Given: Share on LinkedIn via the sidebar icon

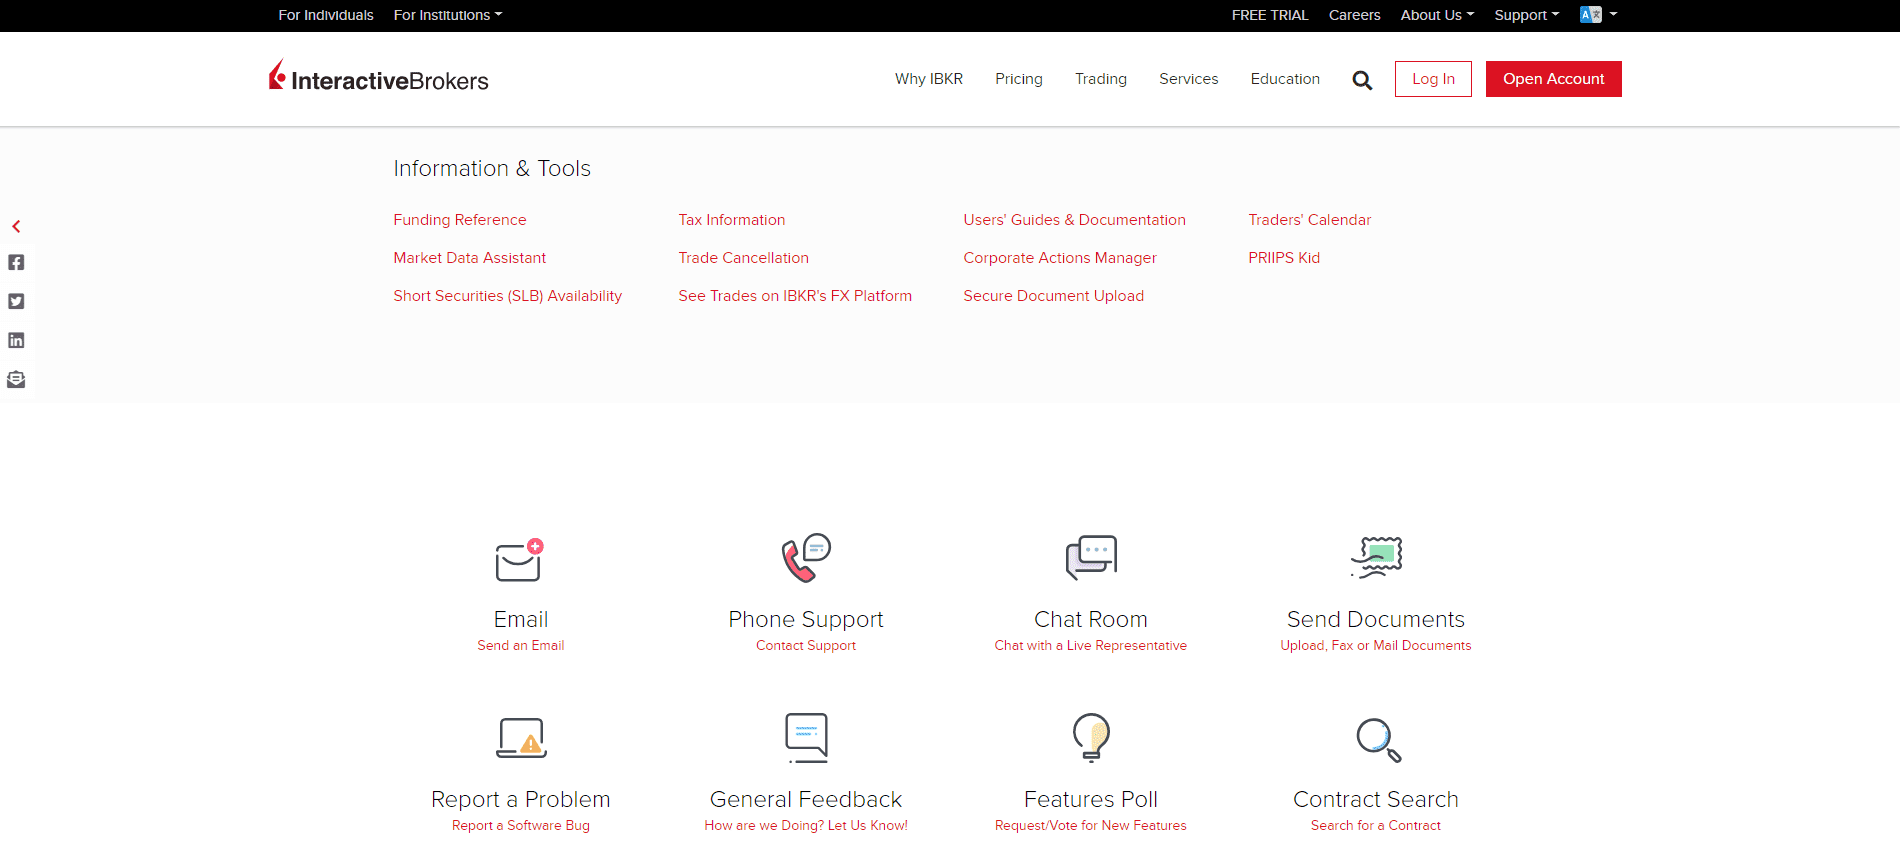Looking at the screenshot, I should pyautogui.click(x=16, y=341).
